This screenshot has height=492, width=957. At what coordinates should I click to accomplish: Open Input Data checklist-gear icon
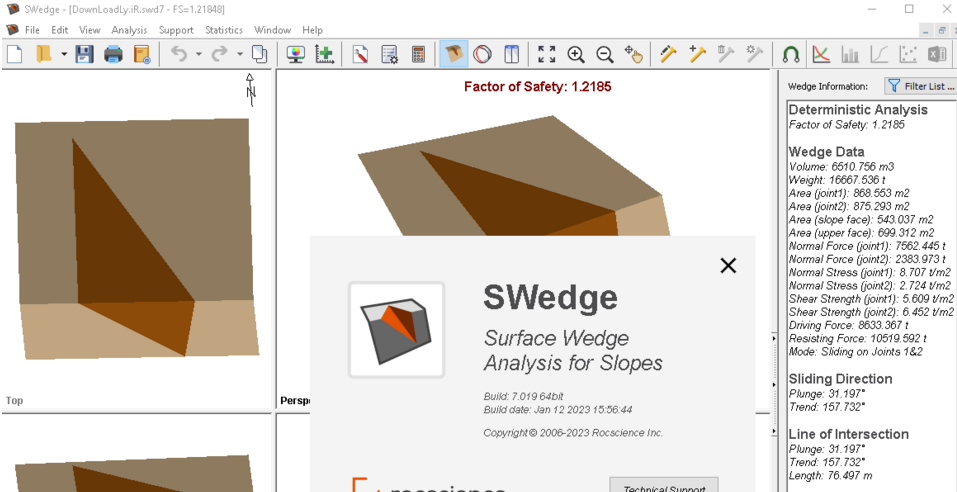pos(389,54)
